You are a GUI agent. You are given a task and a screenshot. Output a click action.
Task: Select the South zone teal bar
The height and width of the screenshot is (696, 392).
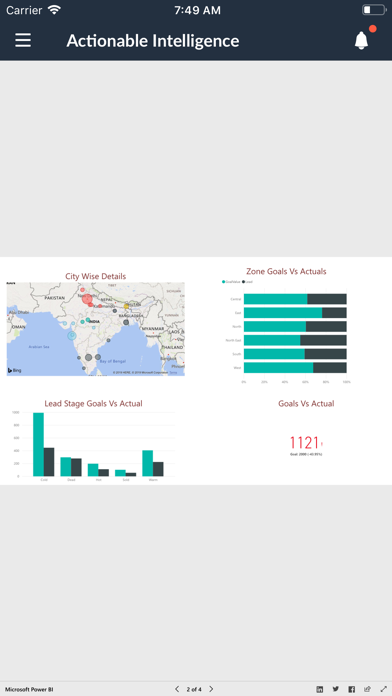274,354
